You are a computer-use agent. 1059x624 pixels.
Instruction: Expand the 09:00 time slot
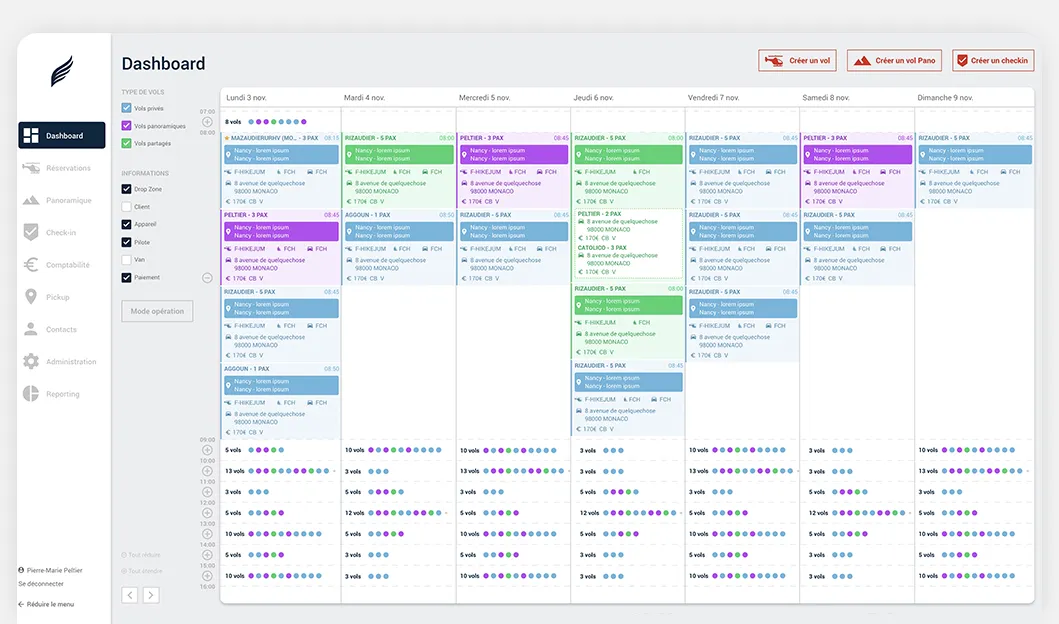tap(207, 450)
